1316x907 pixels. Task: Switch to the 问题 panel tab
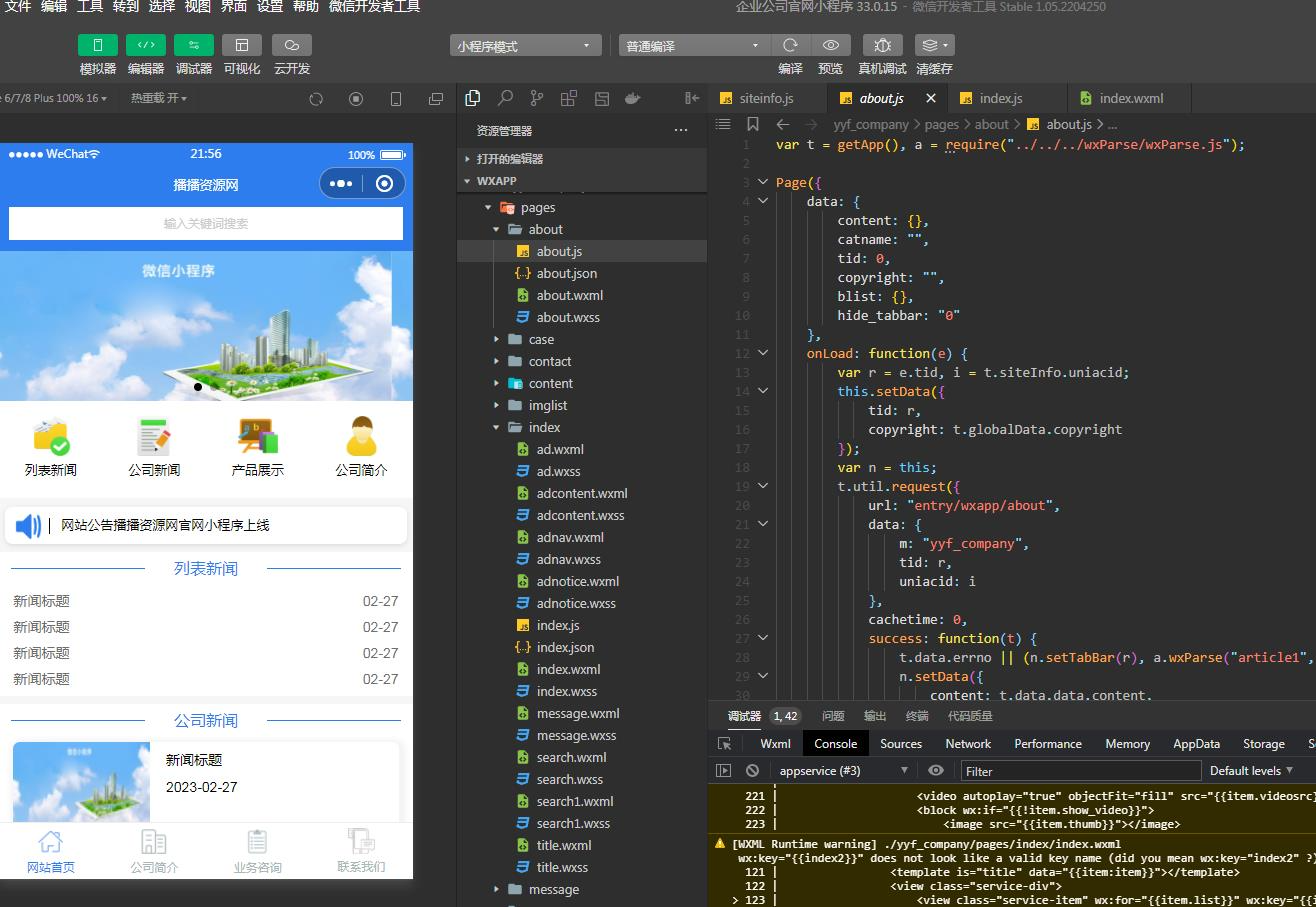(833, 716)
